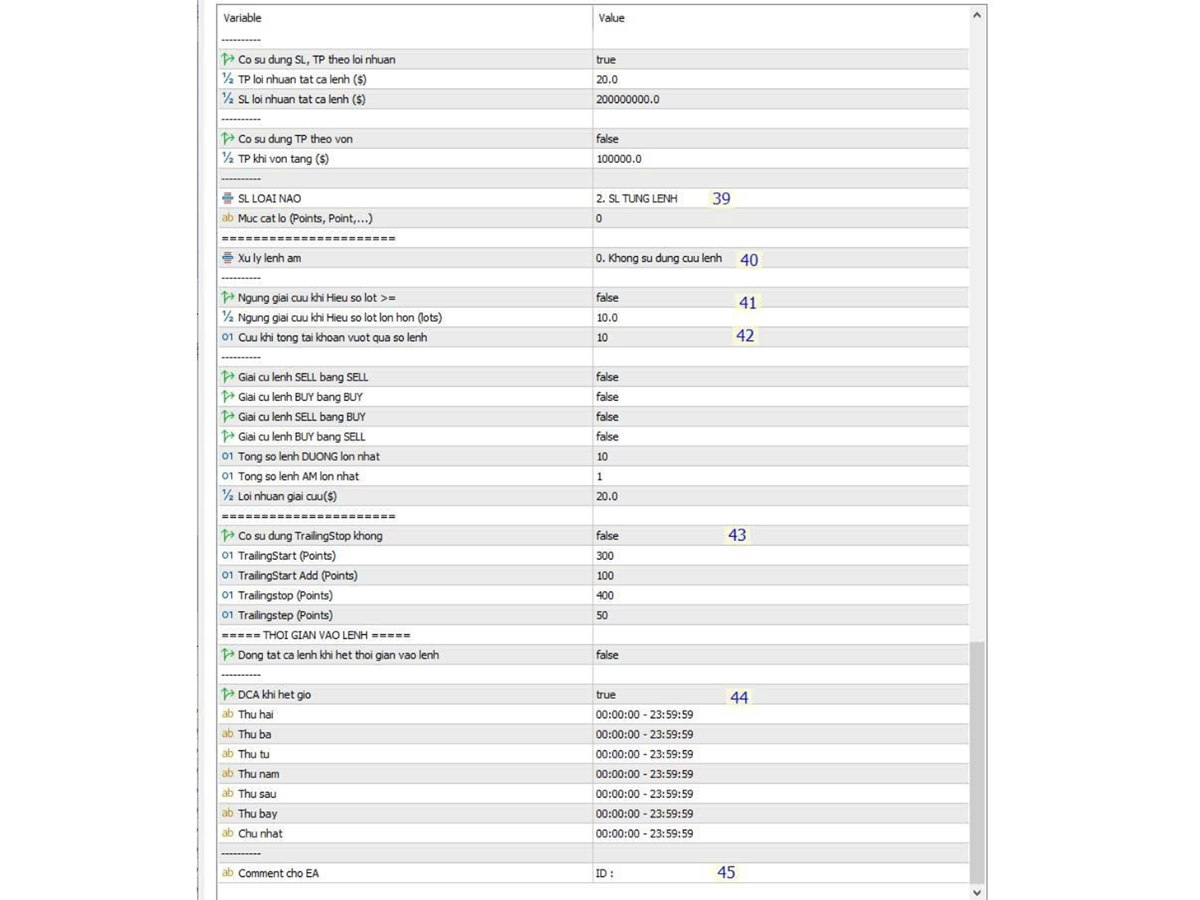Image resolution: width=1200 pixels, height=900 pixels.
Task: Click the 'Variable' column header
Action: pyautogui.click(x=242, y=18)
